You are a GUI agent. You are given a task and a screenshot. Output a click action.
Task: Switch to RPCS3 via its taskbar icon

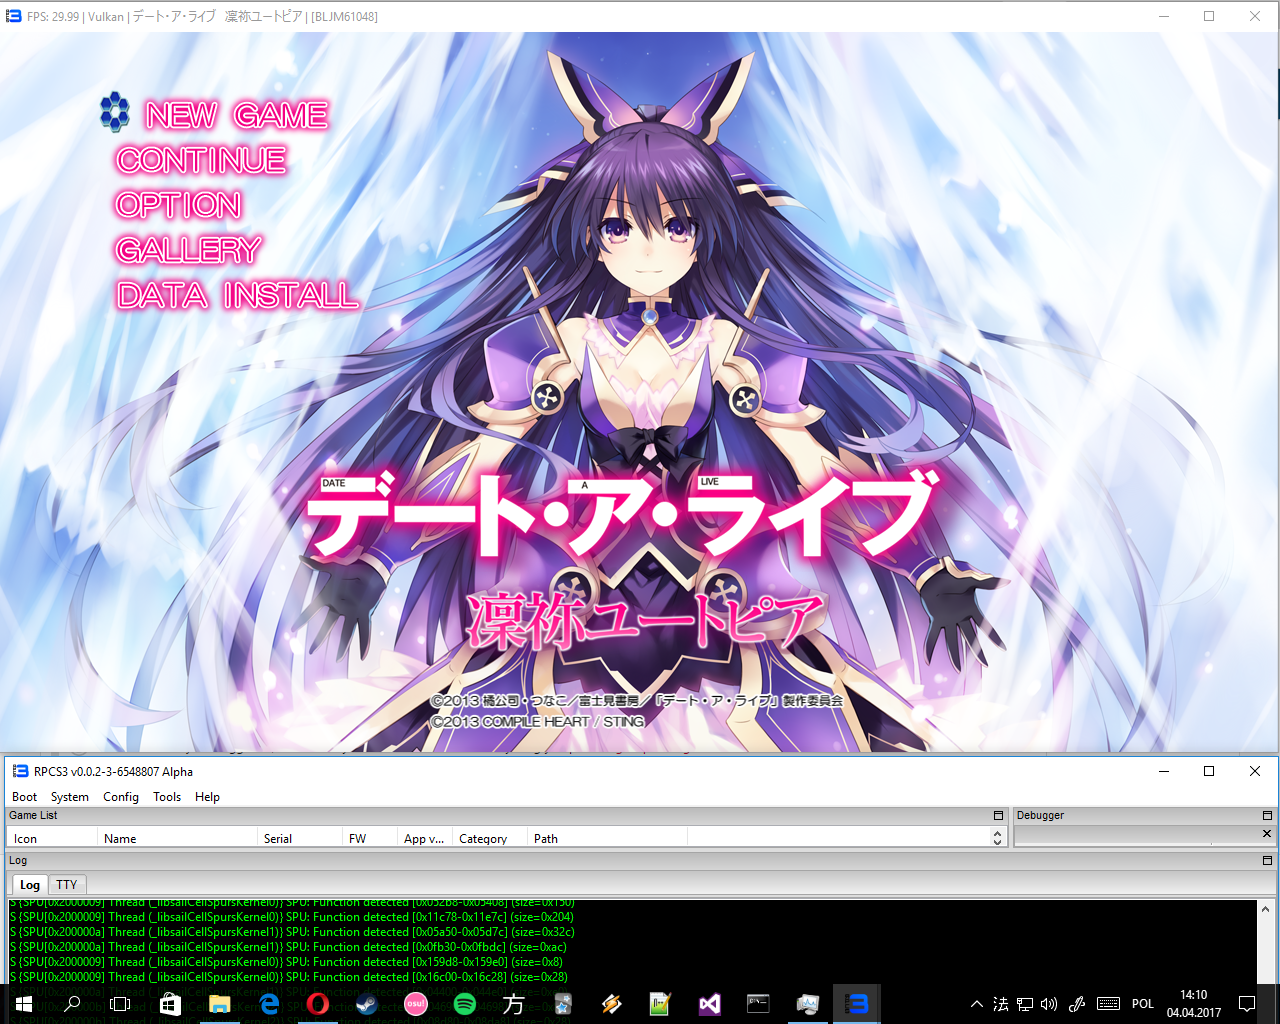(857, 1004)
